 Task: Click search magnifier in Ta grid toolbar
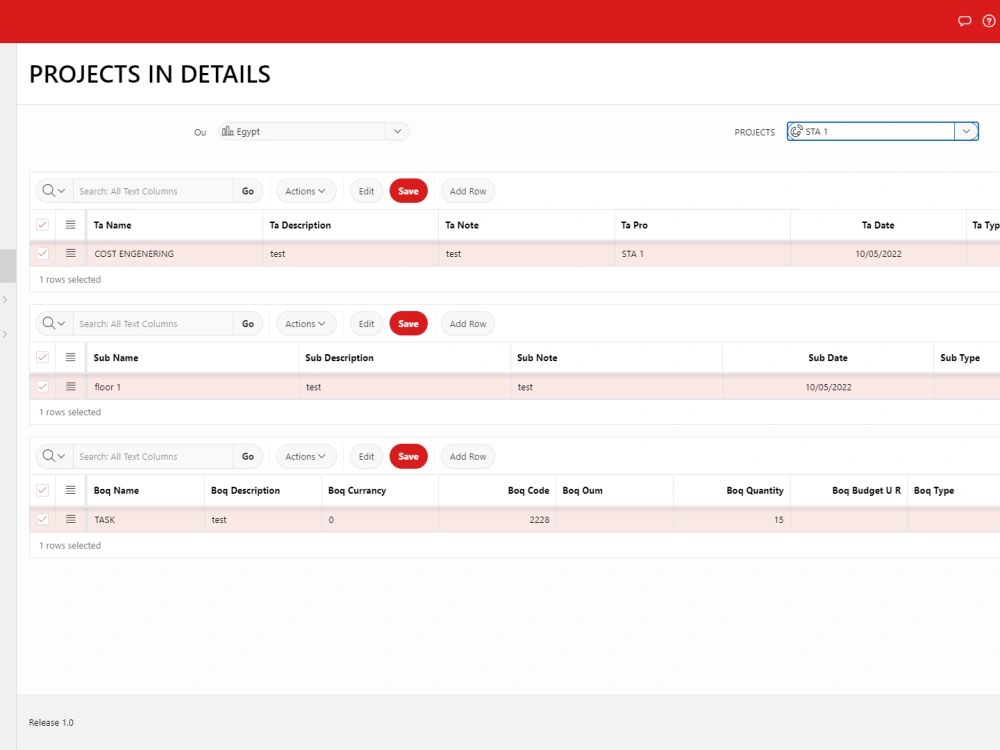[x=54, y=191]
